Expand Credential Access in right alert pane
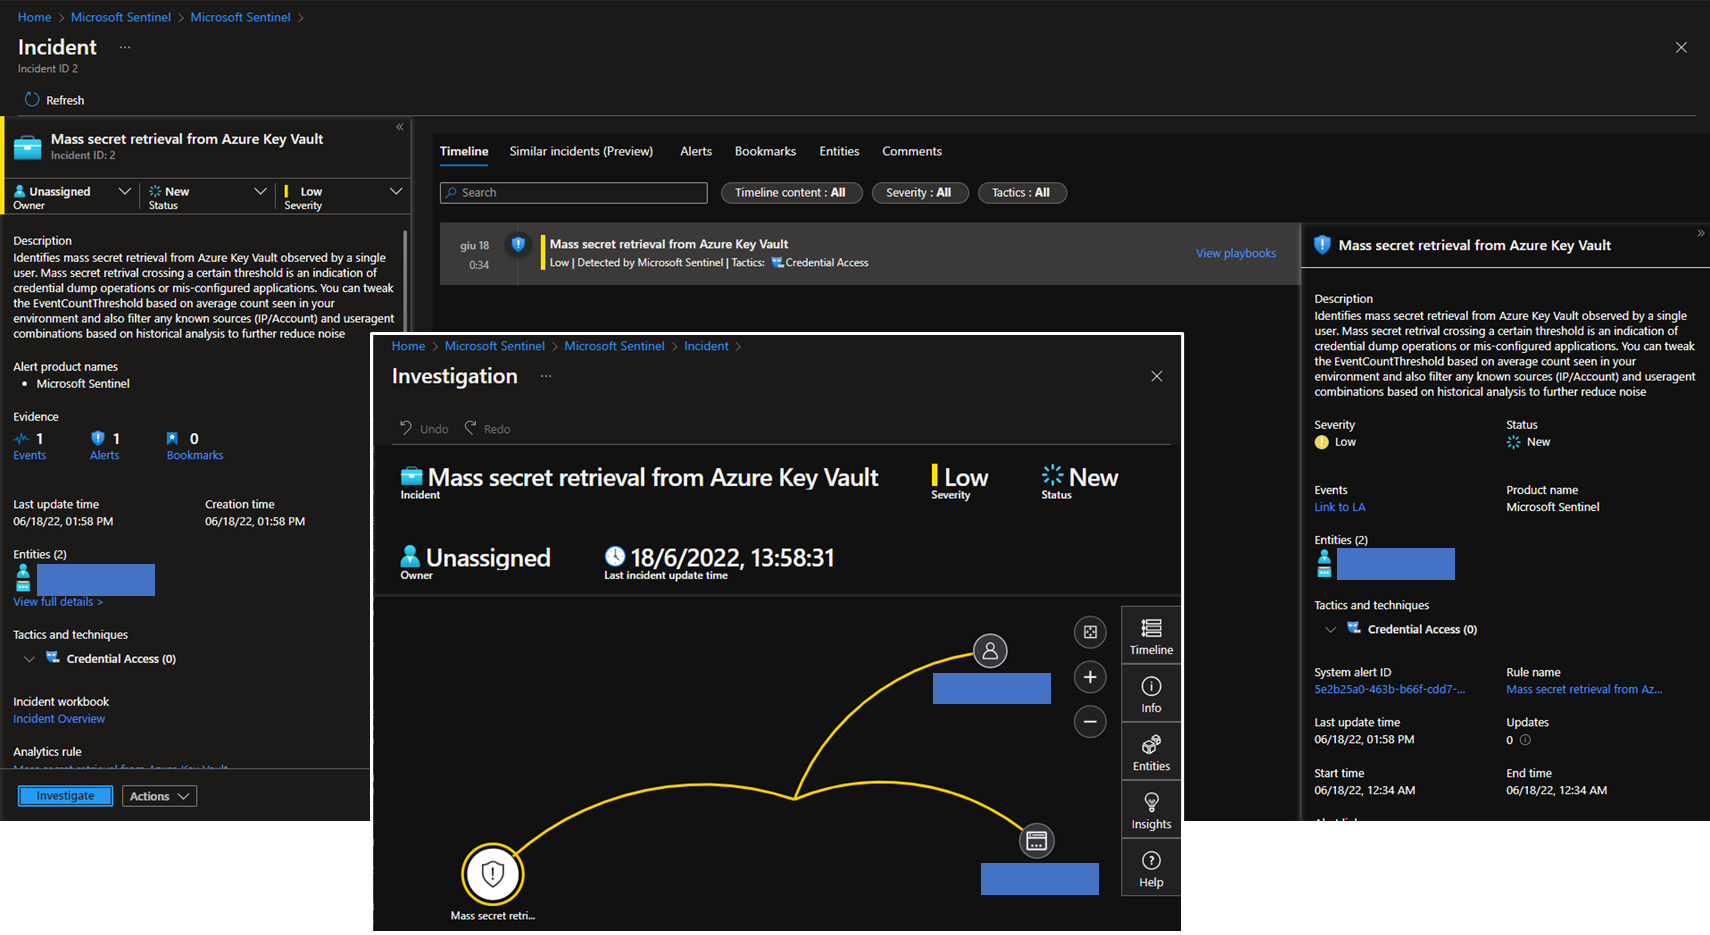This screenshot has width=1710, height=935. click(1330, 629)
